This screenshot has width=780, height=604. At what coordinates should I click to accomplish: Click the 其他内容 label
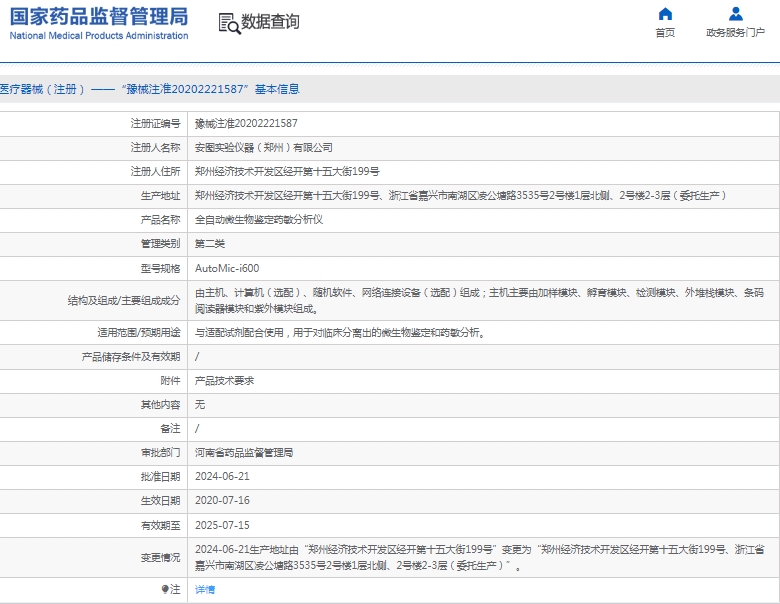[160, 404]
